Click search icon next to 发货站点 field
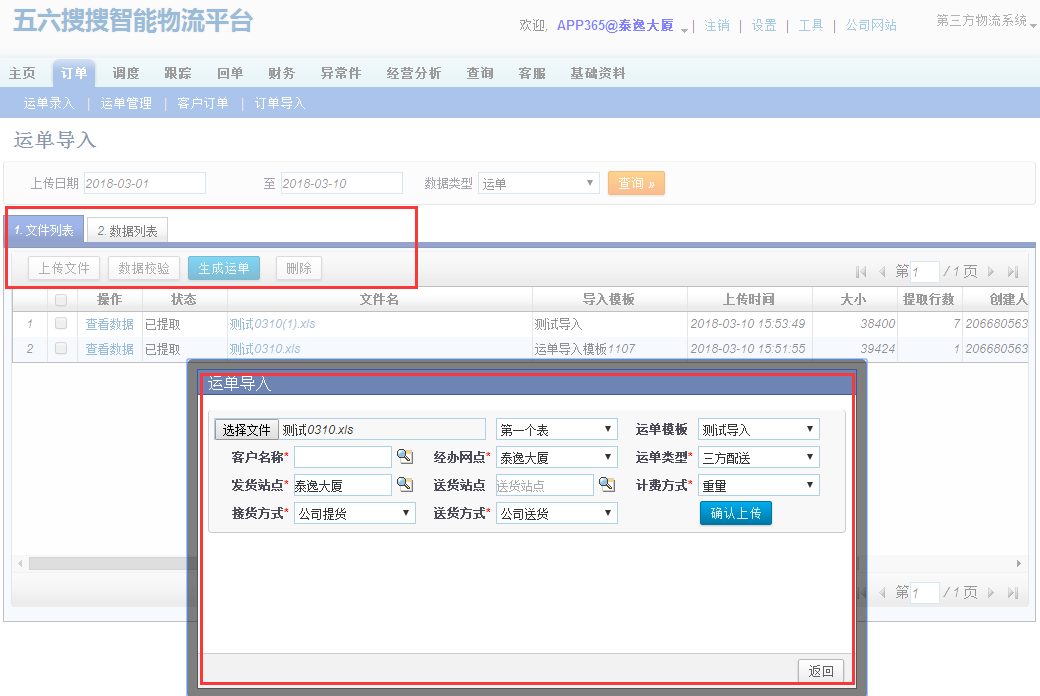This screenshot has width=1040, height=696. tap(404, 485)
